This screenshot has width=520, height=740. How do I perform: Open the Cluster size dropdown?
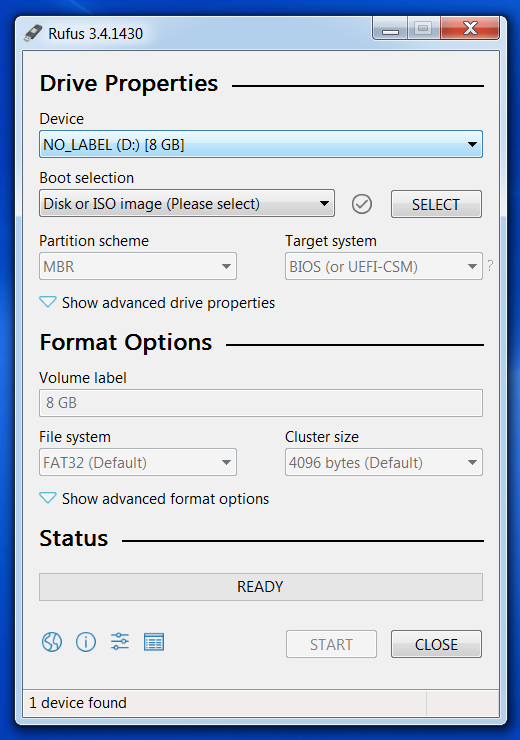coord(384,462)
